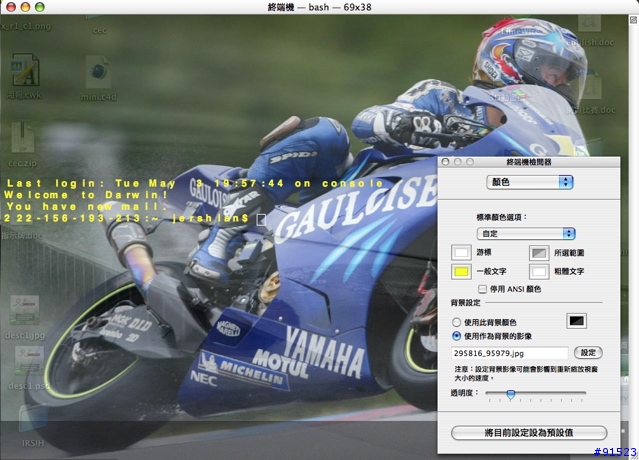Click the desc1.psd desktop file icon
This screenshot has width=639, height=460.
pyautogui.click(x=29, y=361)
